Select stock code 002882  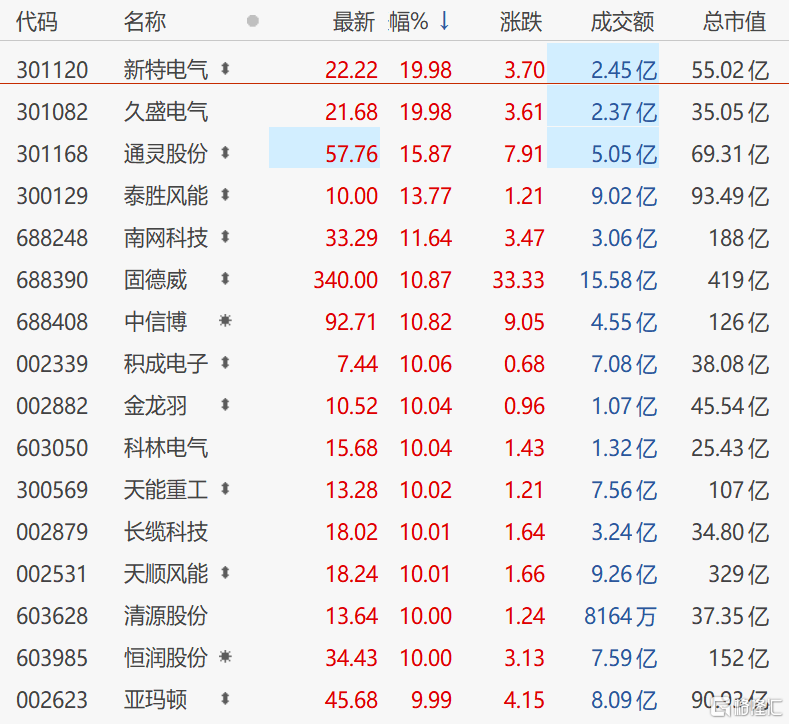[52, 406]
